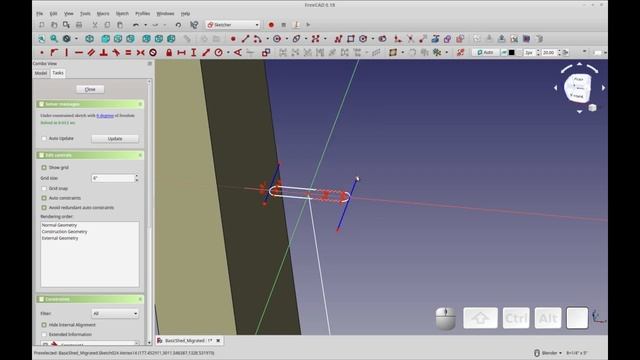Select the create arc tool
The height and width of the screenshot is (360, 640).
(x=258, y=39)
